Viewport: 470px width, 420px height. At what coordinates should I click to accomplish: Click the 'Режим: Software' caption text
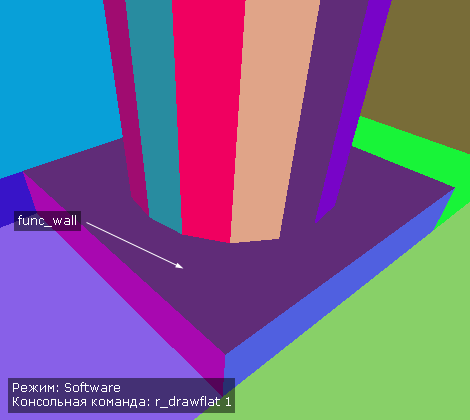click(66, 388)
